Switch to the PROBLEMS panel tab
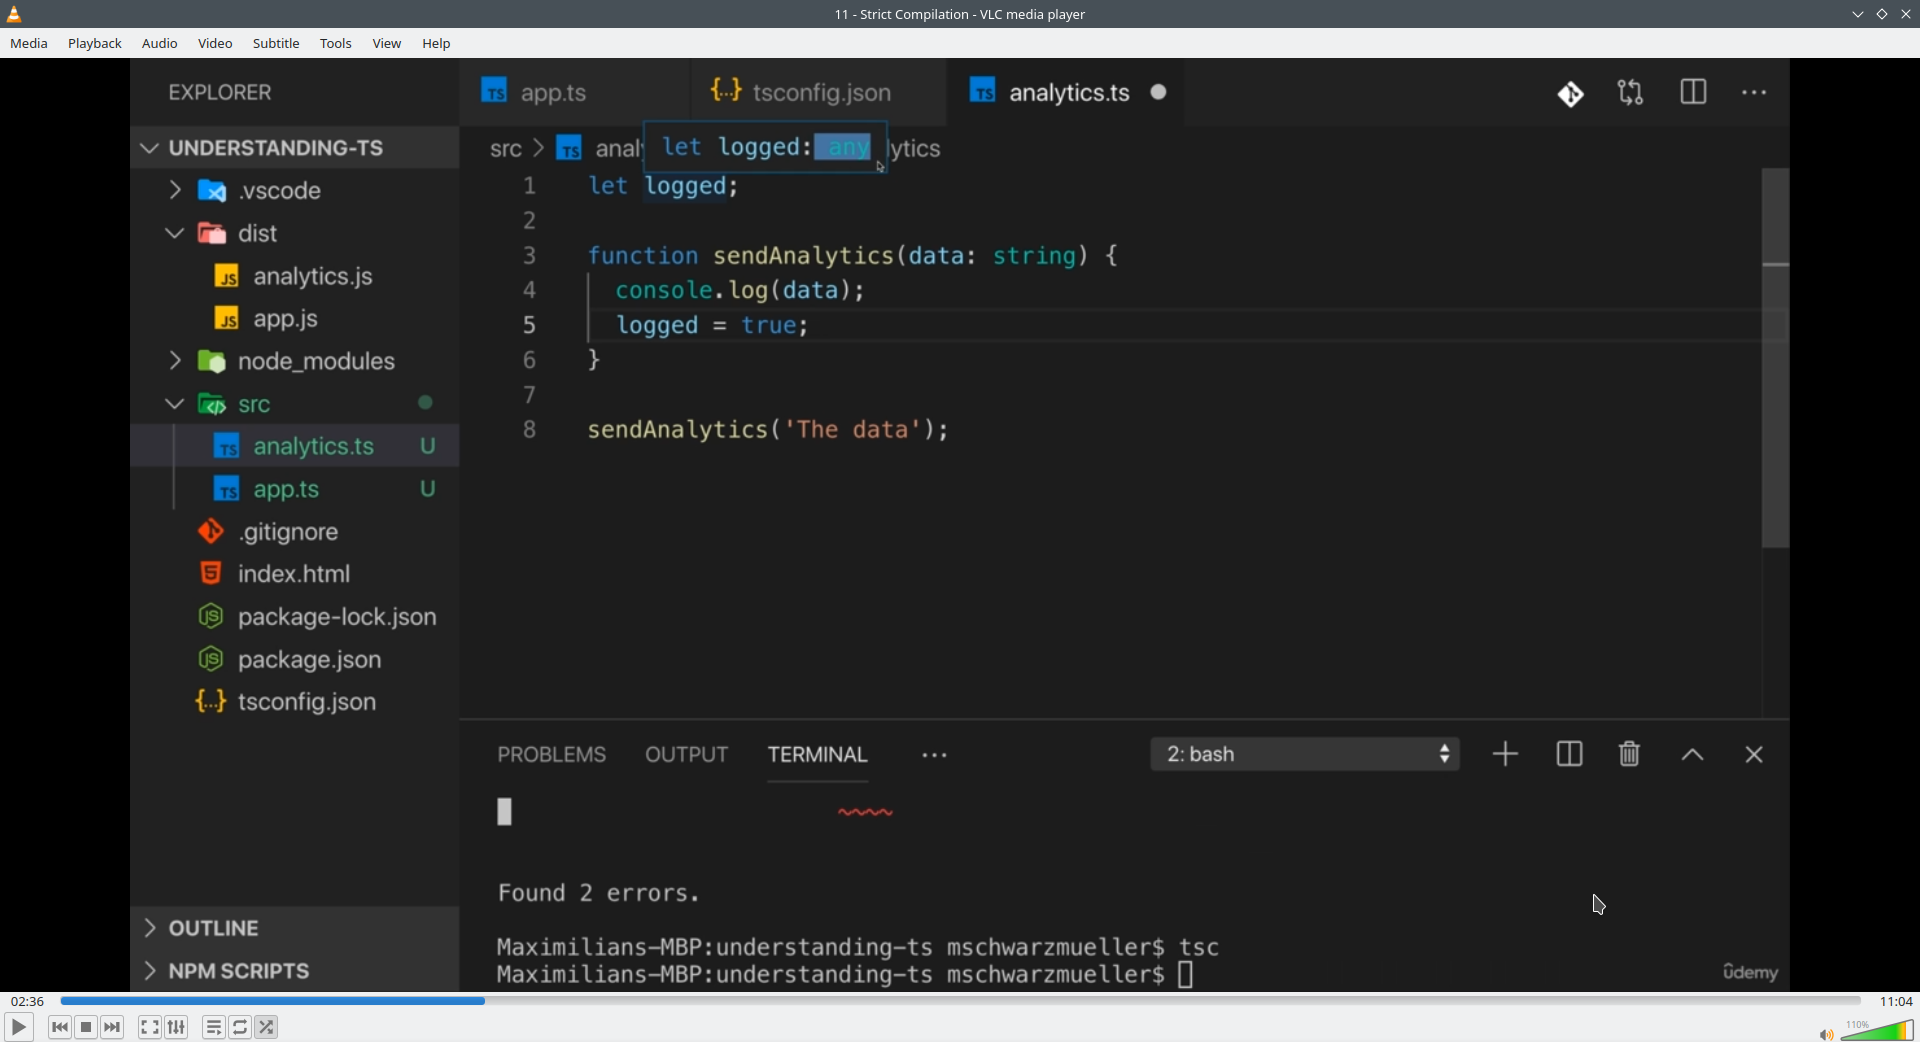1920x1042 pixels. point(552,755)
